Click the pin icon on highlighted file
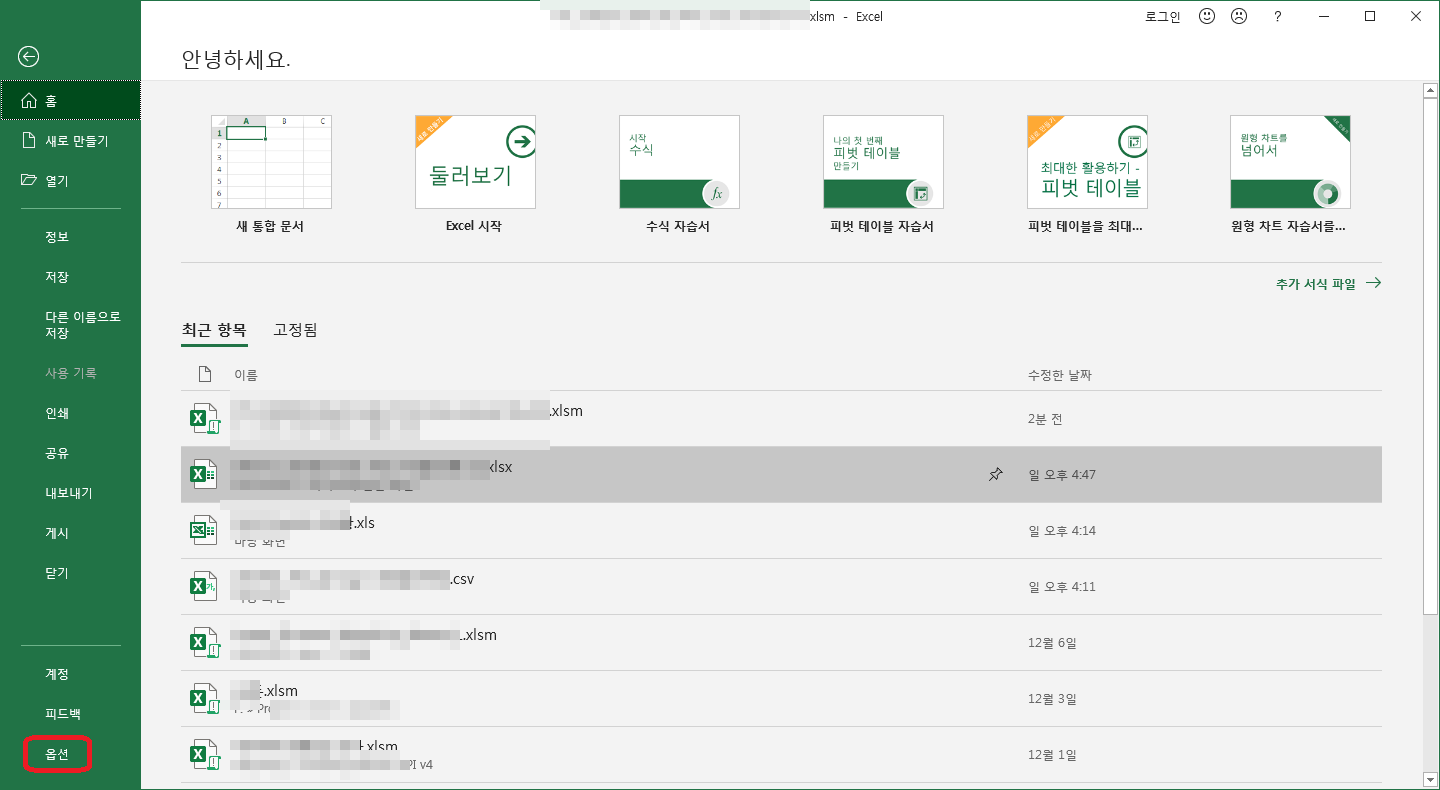The height and width of the screenshot is (790, 1440). tap(995, 475)
